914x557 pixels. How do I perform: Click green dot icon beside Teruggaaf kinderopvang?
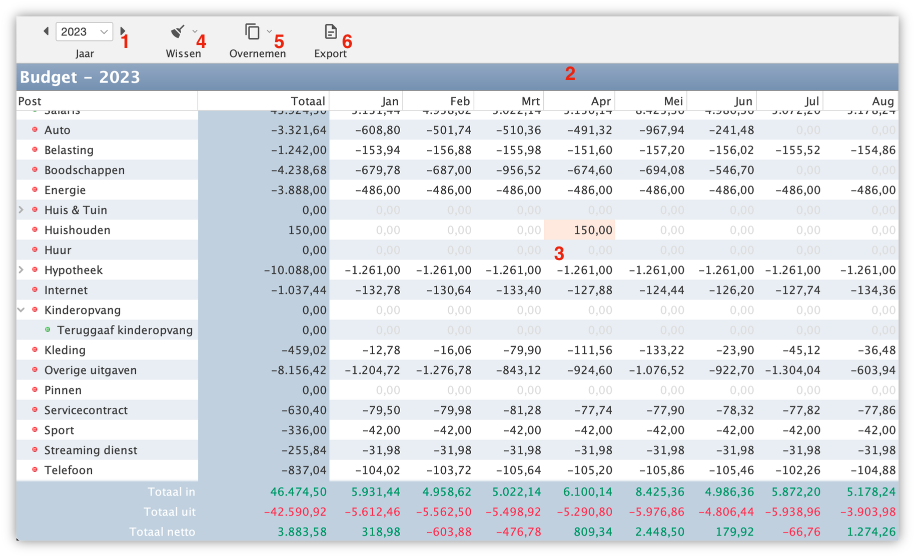click(x=48, y=330)
